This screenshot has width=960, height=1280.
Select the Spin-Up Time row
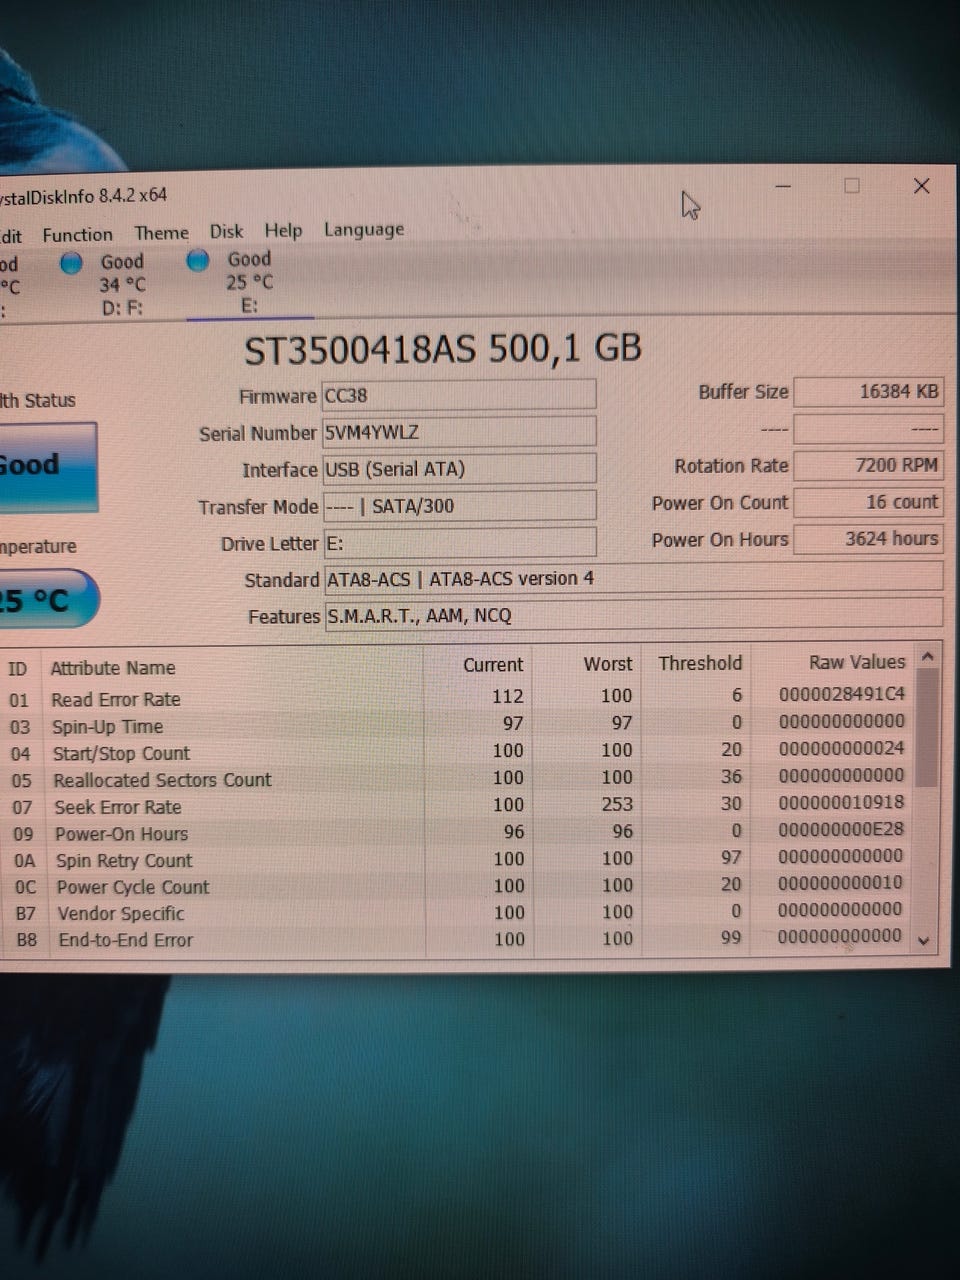click(458, 724)
